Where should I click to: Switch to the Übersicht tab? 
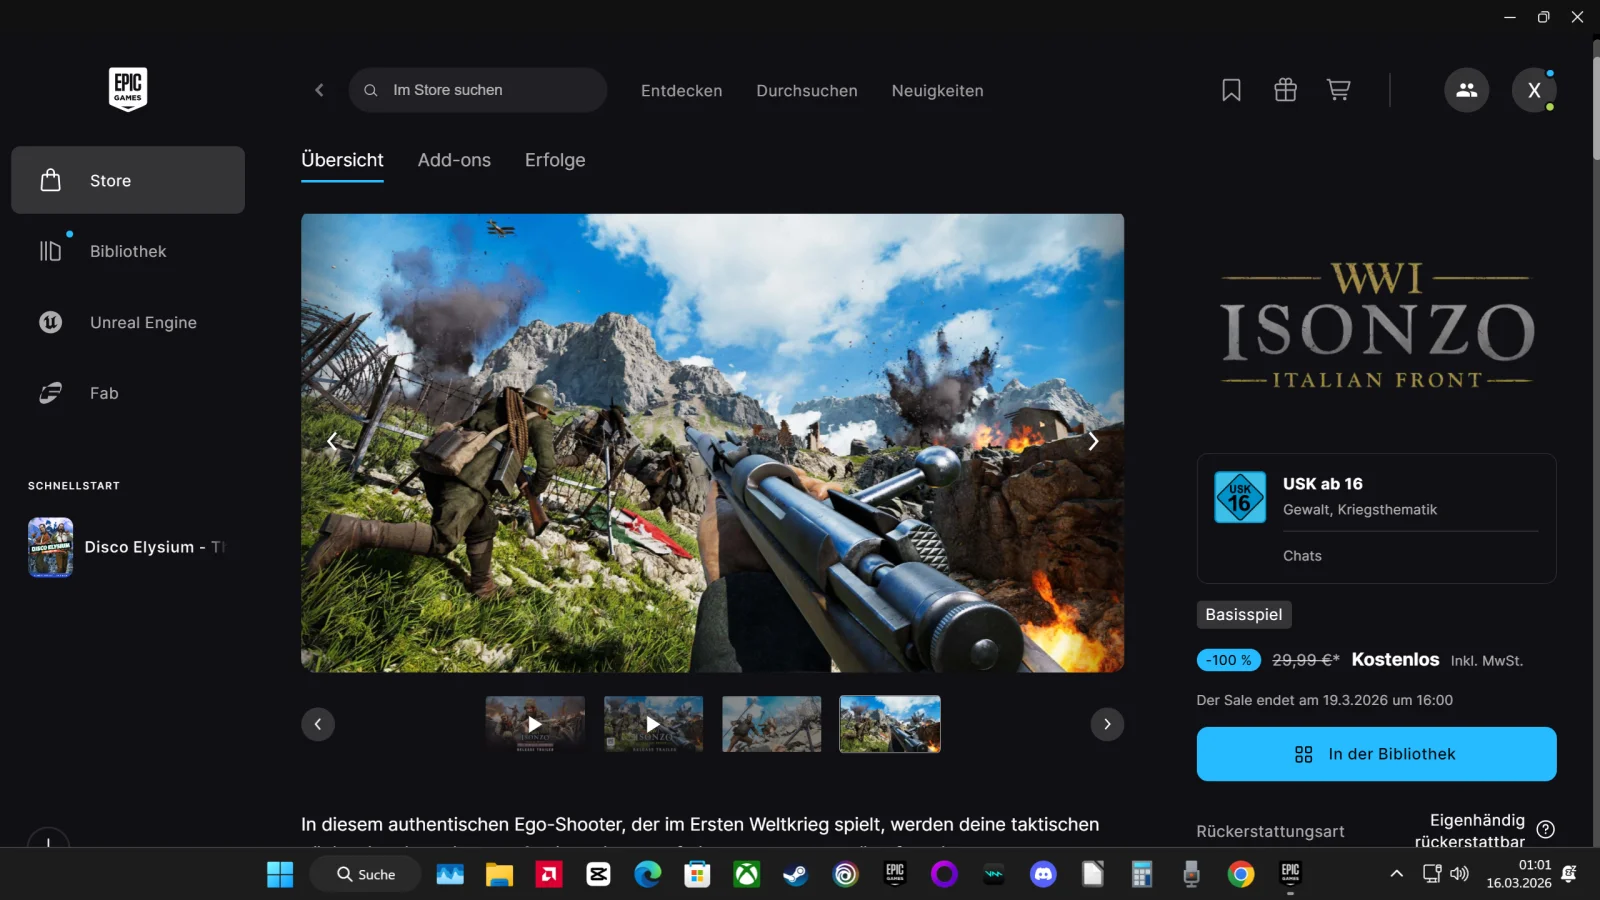[342, 160]
